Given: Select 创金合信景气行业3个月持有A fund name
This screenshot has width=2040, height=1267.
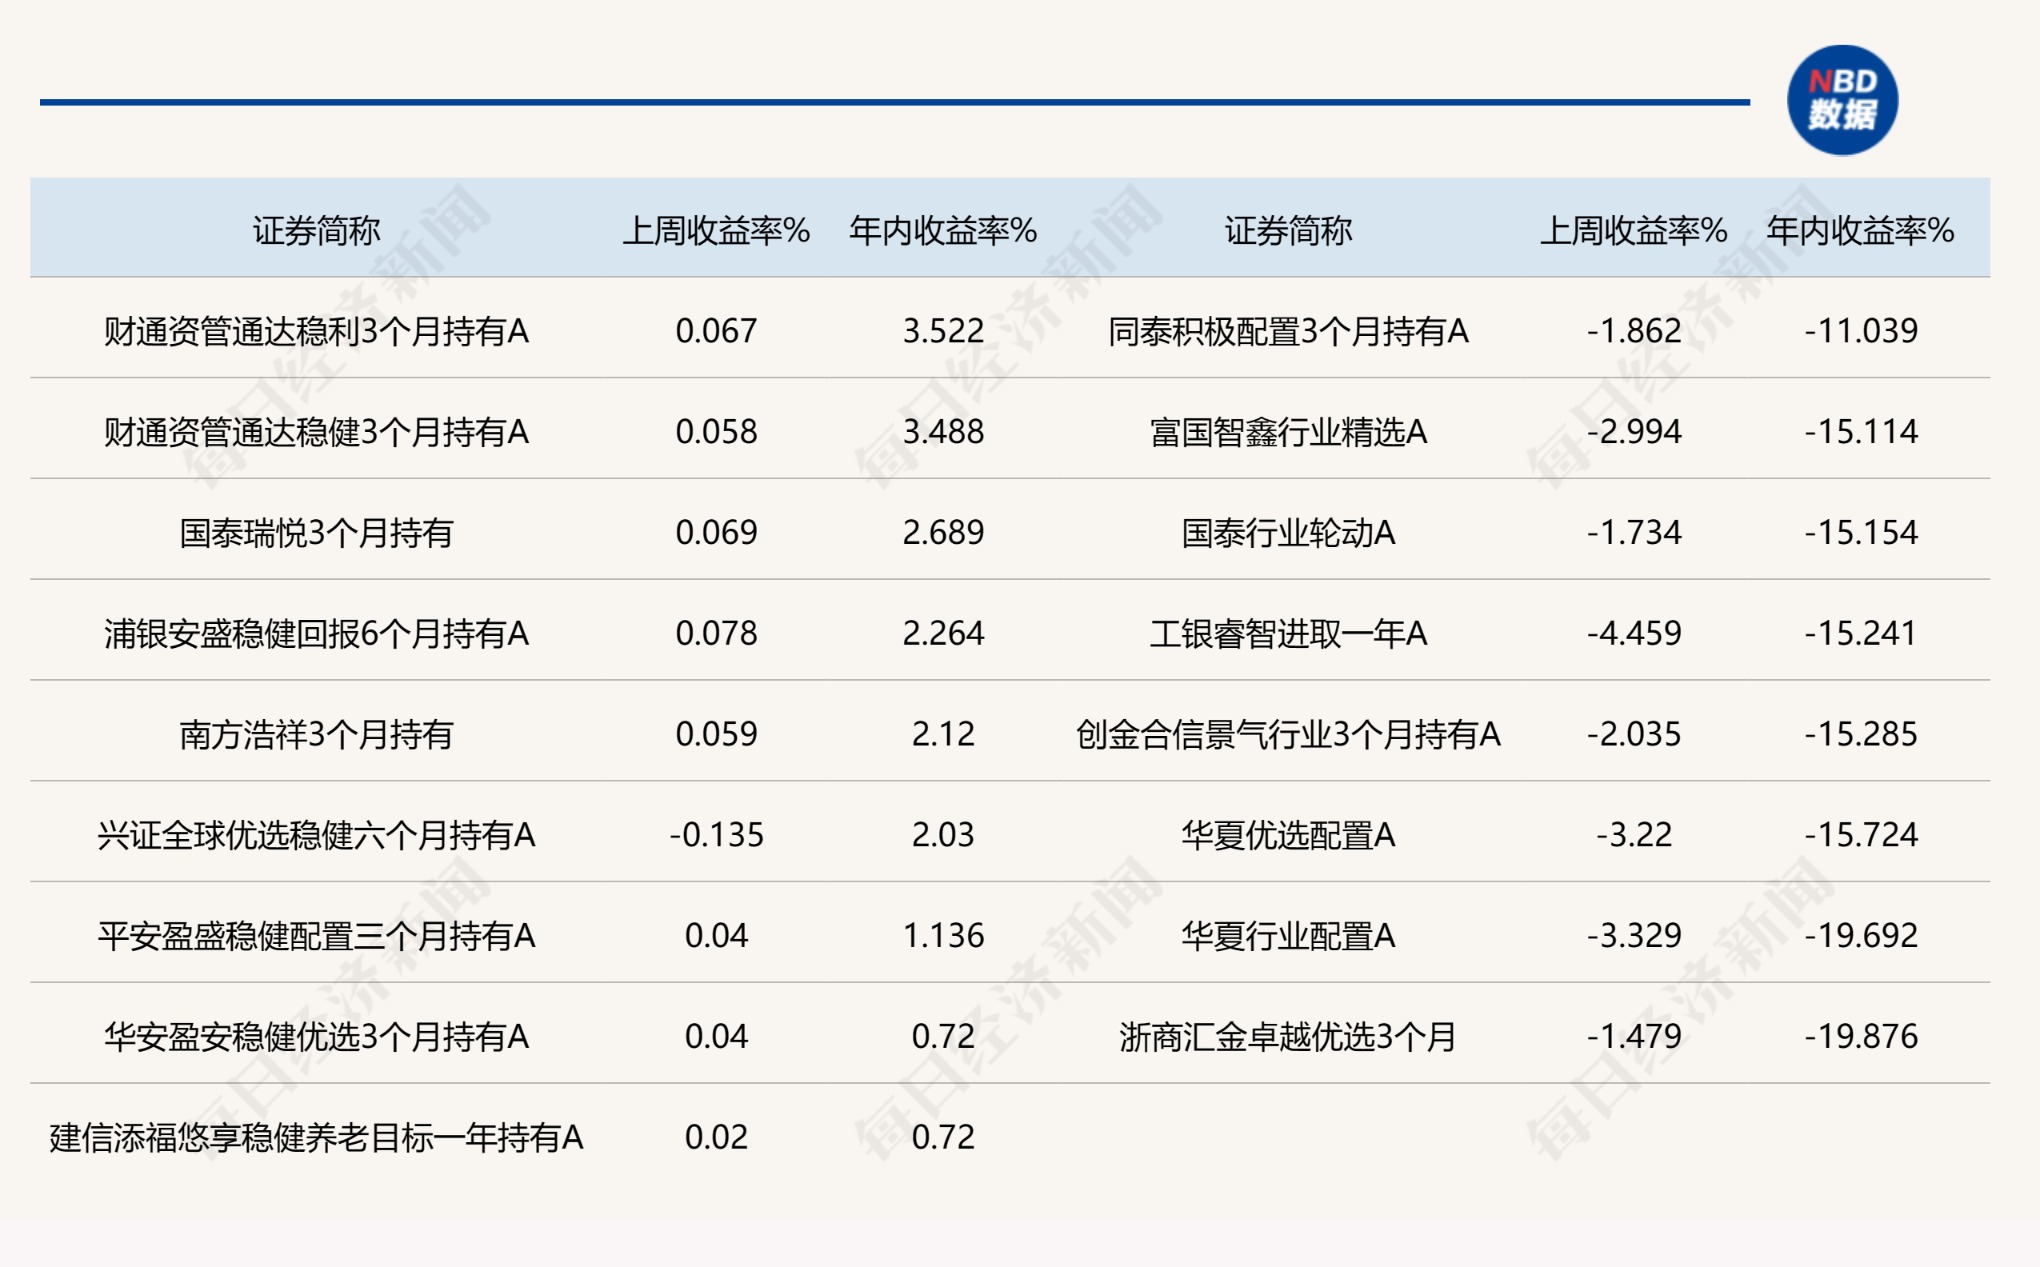Looking at the screenshot, I should coord(1287,734).
